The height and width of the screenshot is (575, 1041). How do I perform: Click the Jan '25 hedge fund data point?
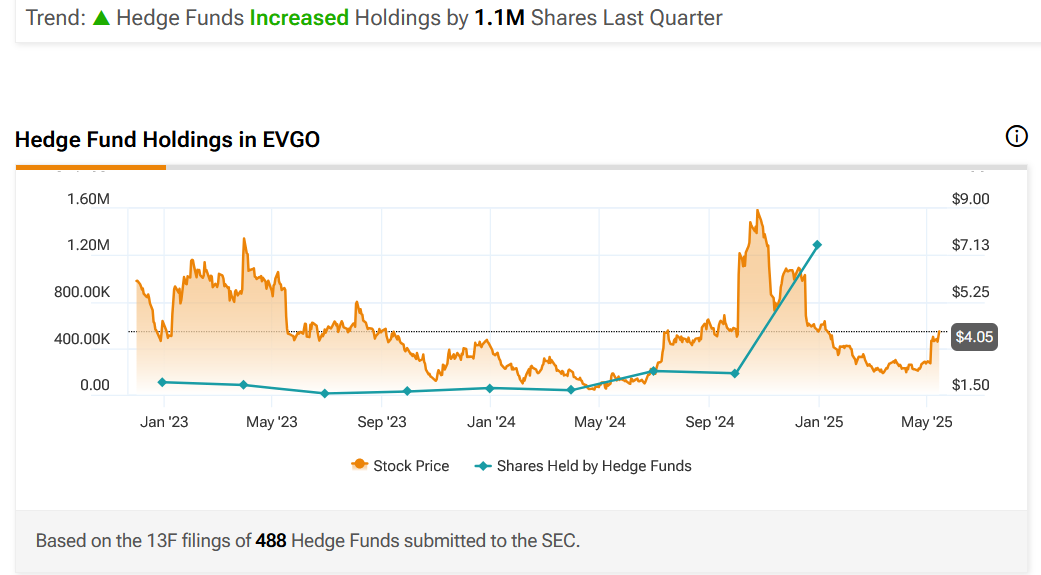(x=817, y=245)
